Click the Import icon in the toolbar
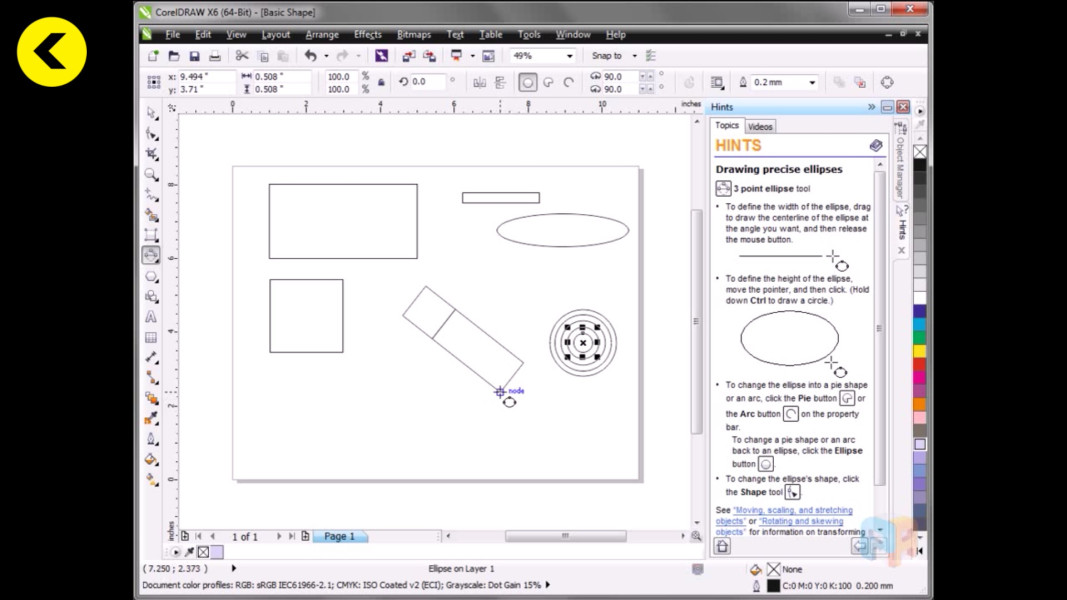The width and height of the screenshot is (1067, 600). pyautogui.click(x=408, y=56)
